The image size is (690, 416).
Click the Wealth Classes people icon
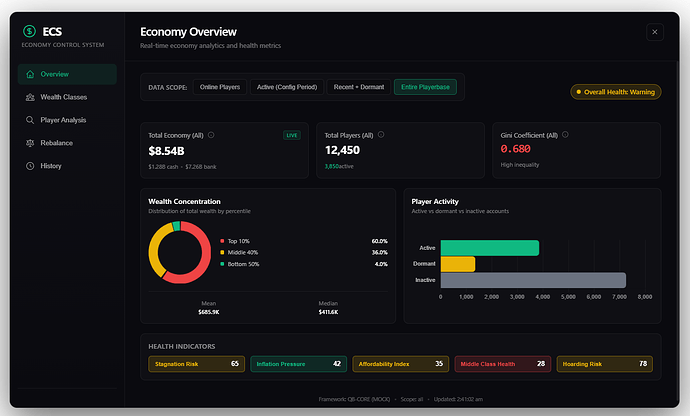pyautogui.click(x=30, y=97)
